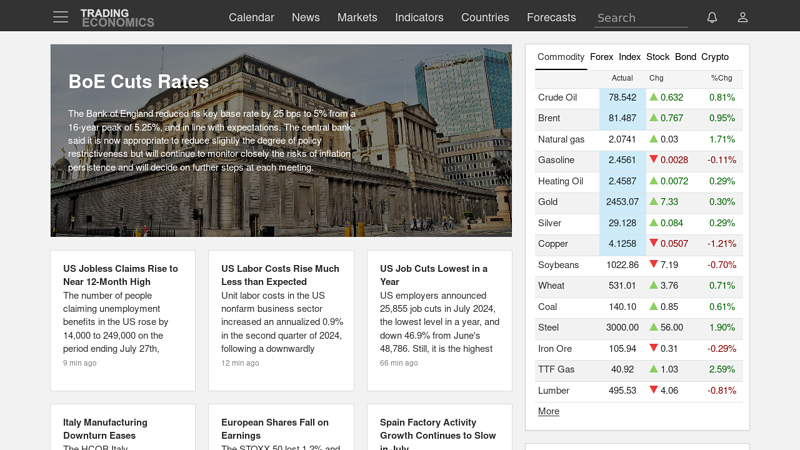The width and height of the screenshot is (800, 450).
Task: Click the Lumber price 495.53
Action: tap(622, 390)
